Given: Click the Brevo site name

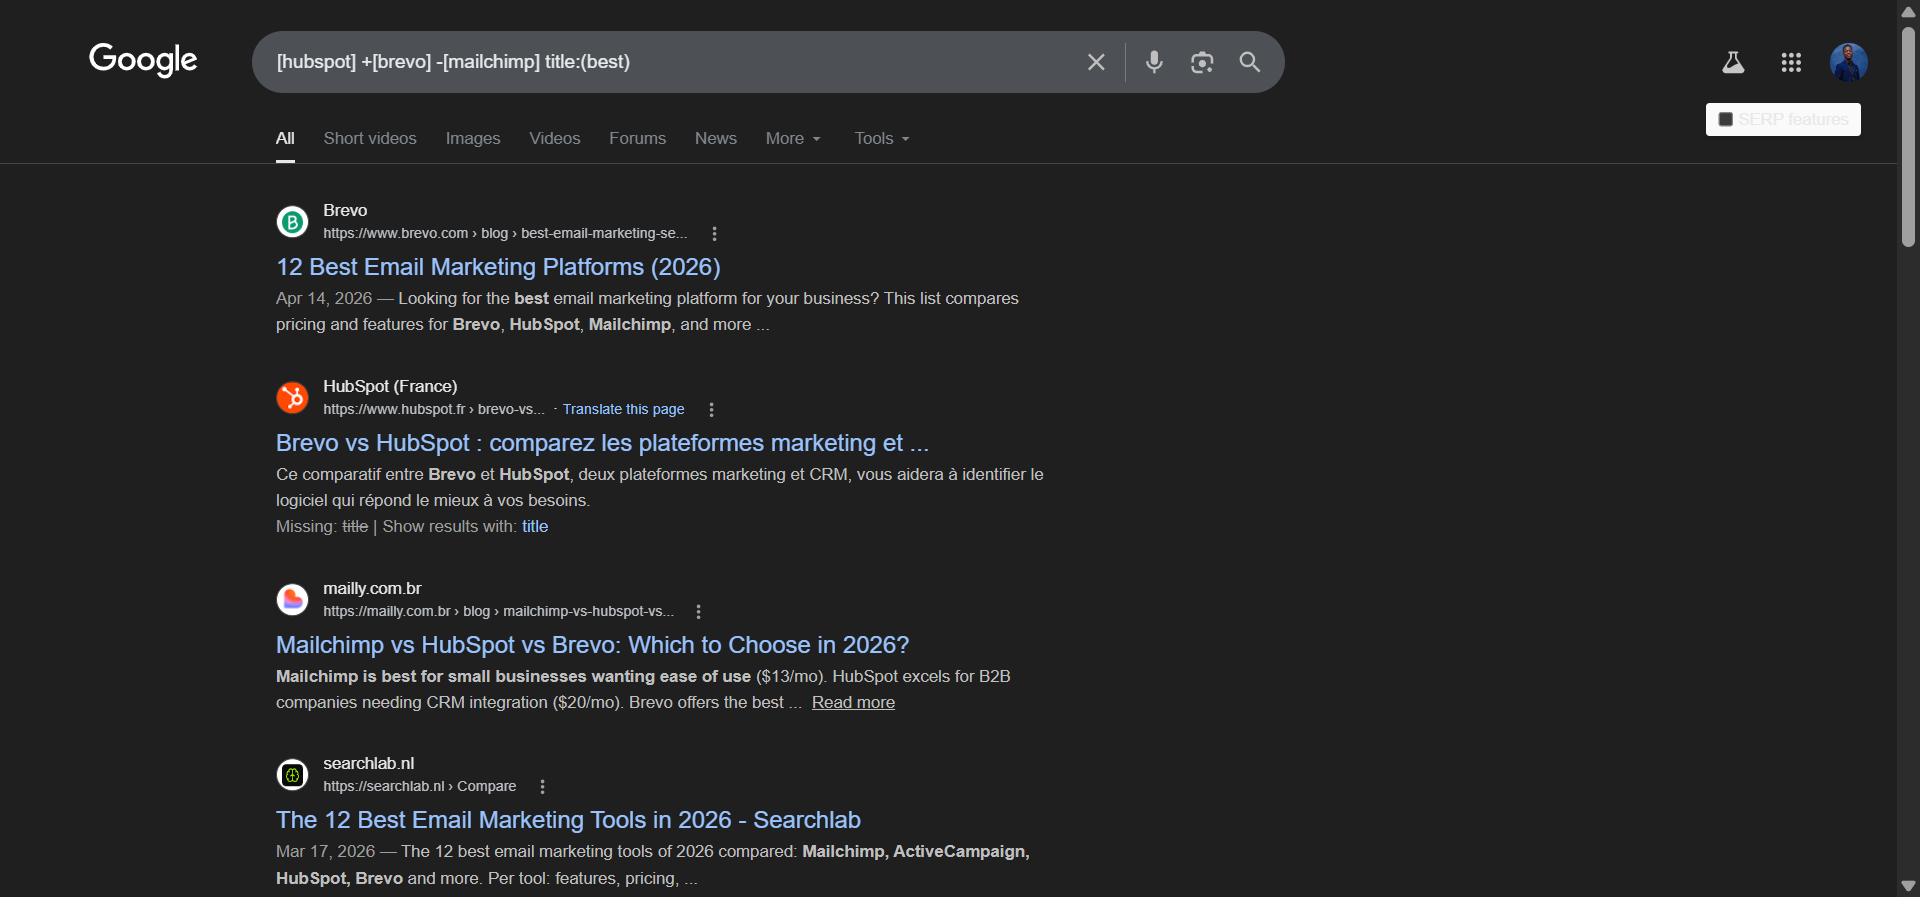Looking at the screenshot, I should 345,211.
